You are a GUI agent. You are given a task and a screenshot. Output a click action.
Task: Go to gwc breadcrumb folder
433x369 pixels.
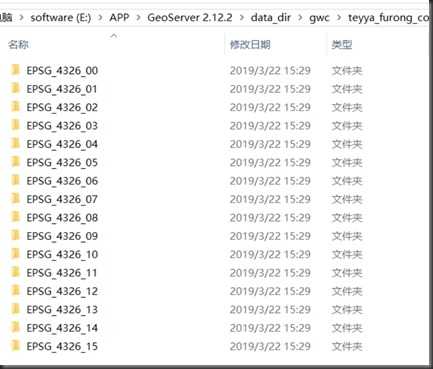coord(319,18)
